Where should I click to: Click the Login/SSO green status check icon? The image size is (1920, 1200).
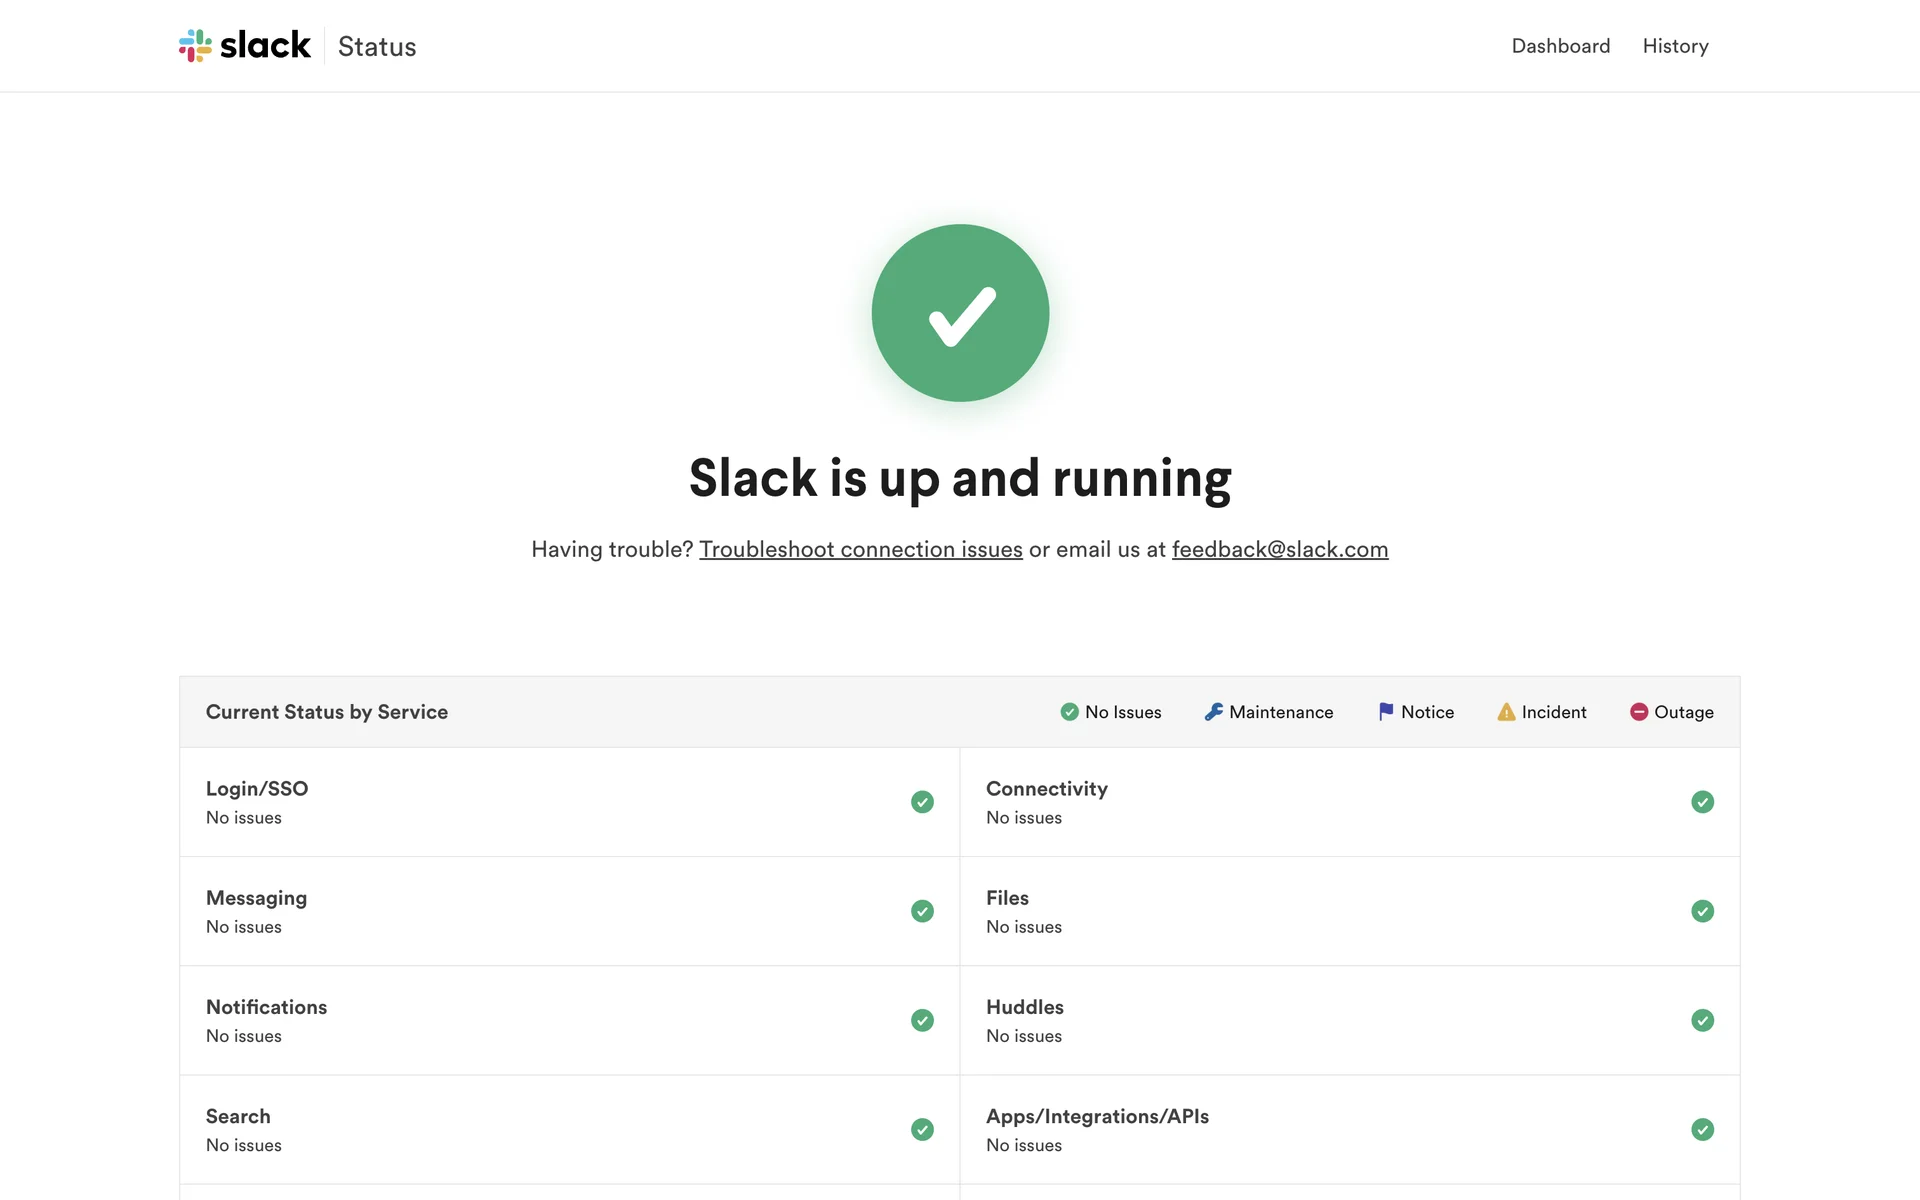(922, 802)
